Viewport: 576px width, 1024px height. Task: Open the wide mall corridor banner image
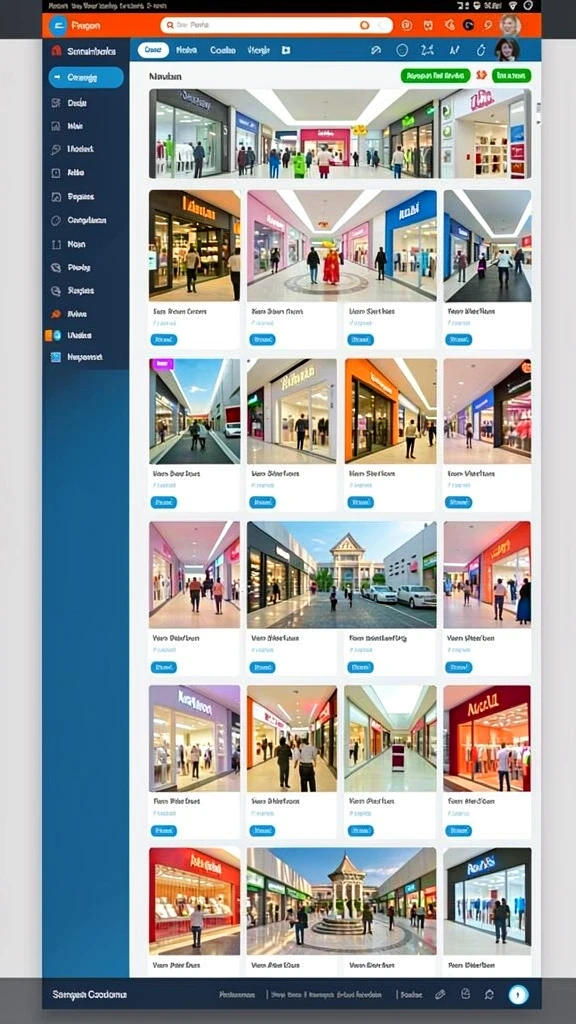pos(340,134)
